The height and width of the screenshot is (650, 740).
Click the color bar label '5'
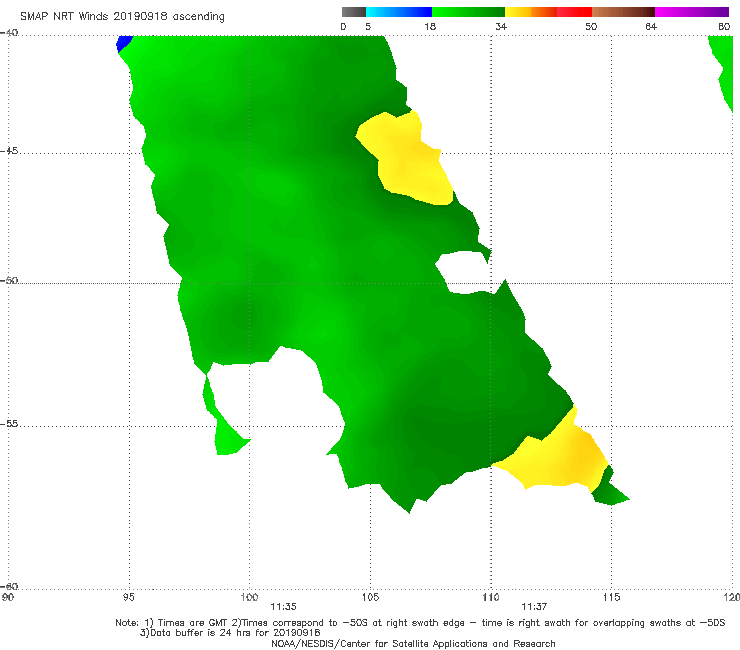pos(368,27)
